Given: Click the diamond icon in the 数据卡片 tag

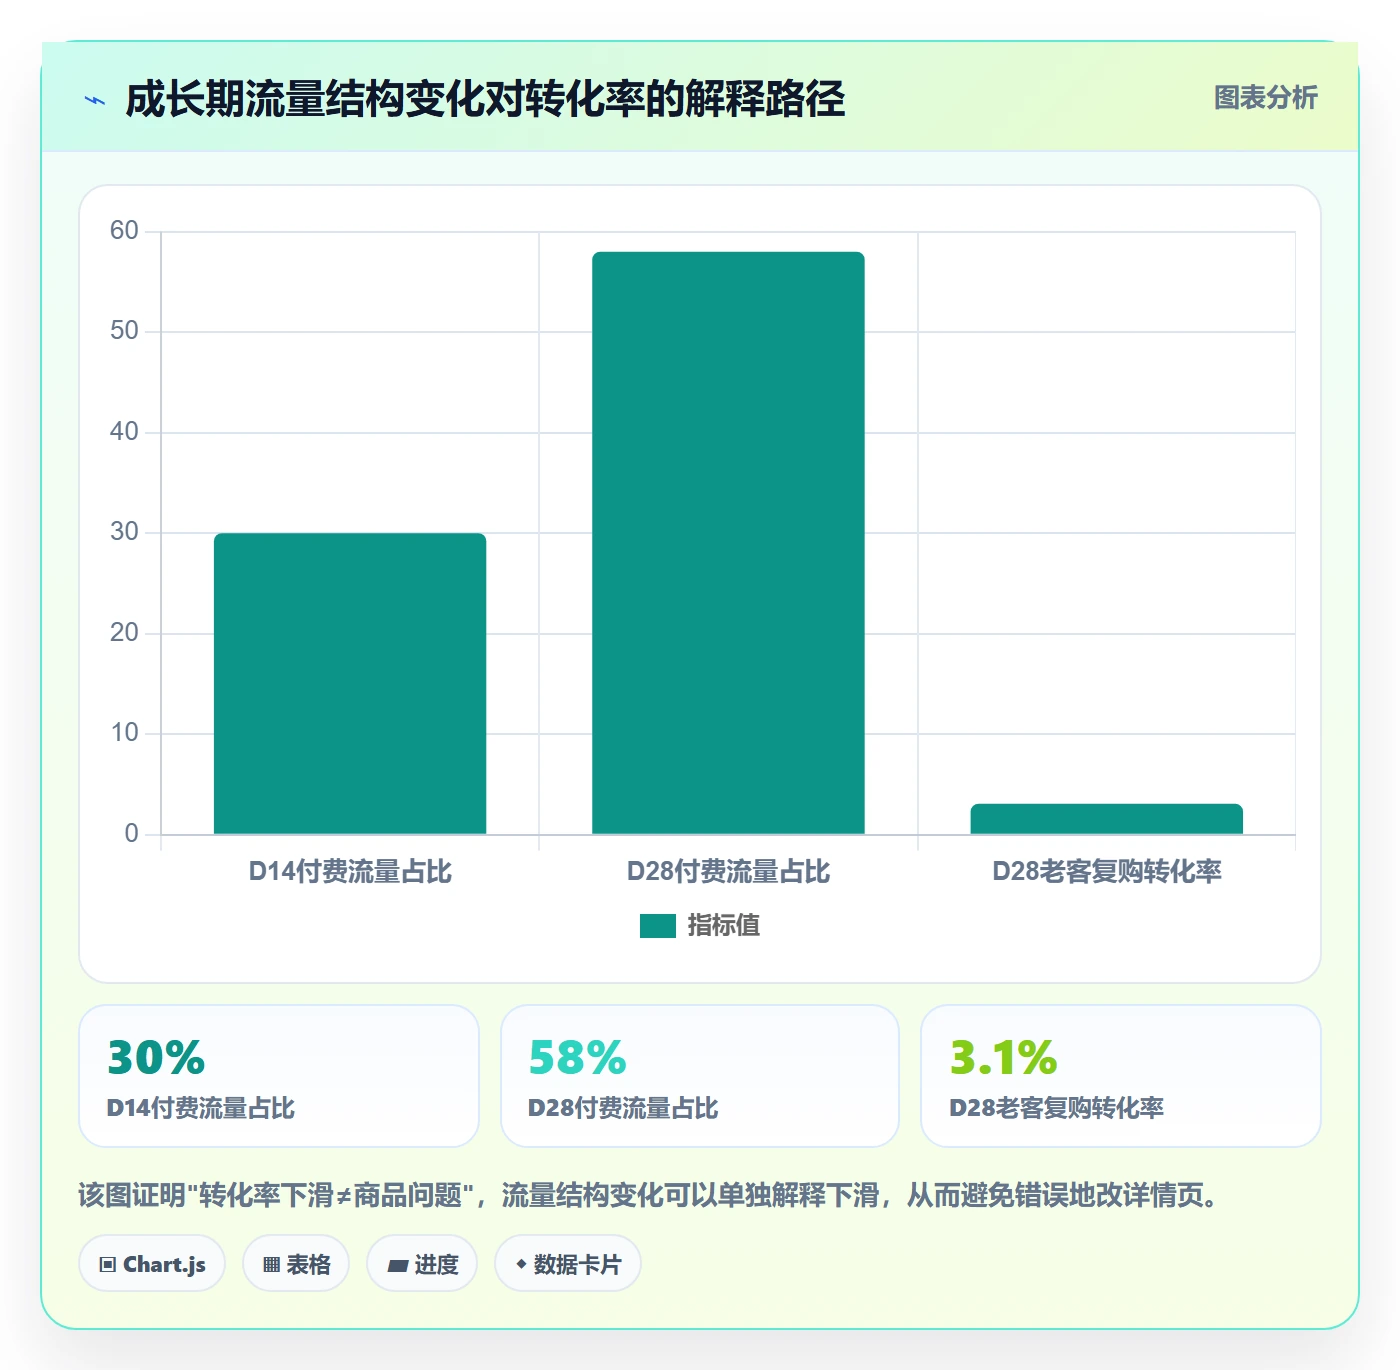Looking at the screenshot, I should (521, 1264).
